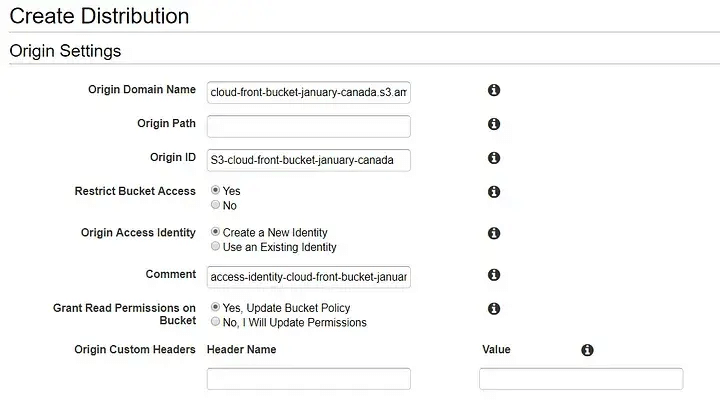Viewport: 720px width, 401px height.
Task: Select Yes for Restrict Bucket Access
Action: pyautogui.click(x=216, y=190)
